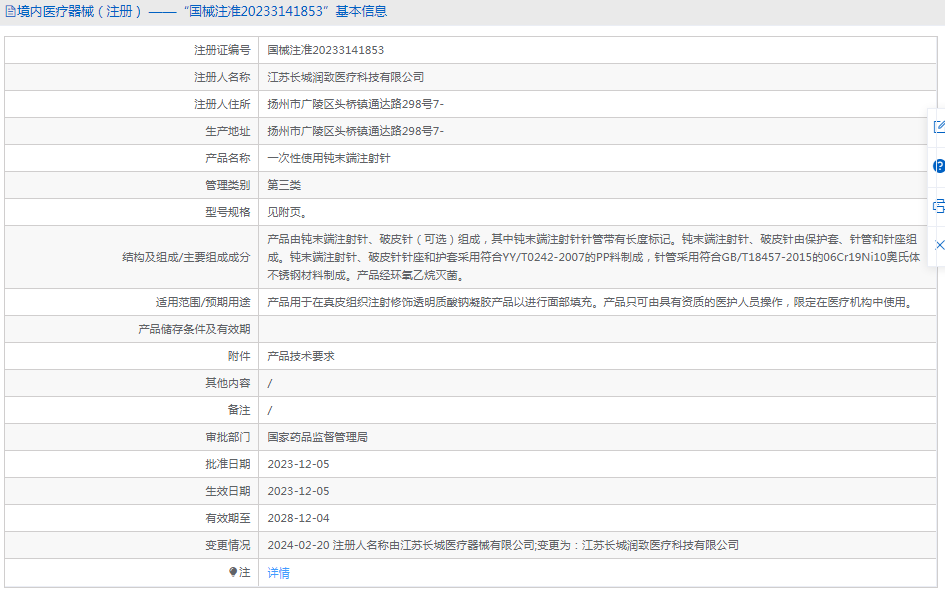945x592 pixels.
Task: Click the 审批部门 label
Action: click(228, 437)
